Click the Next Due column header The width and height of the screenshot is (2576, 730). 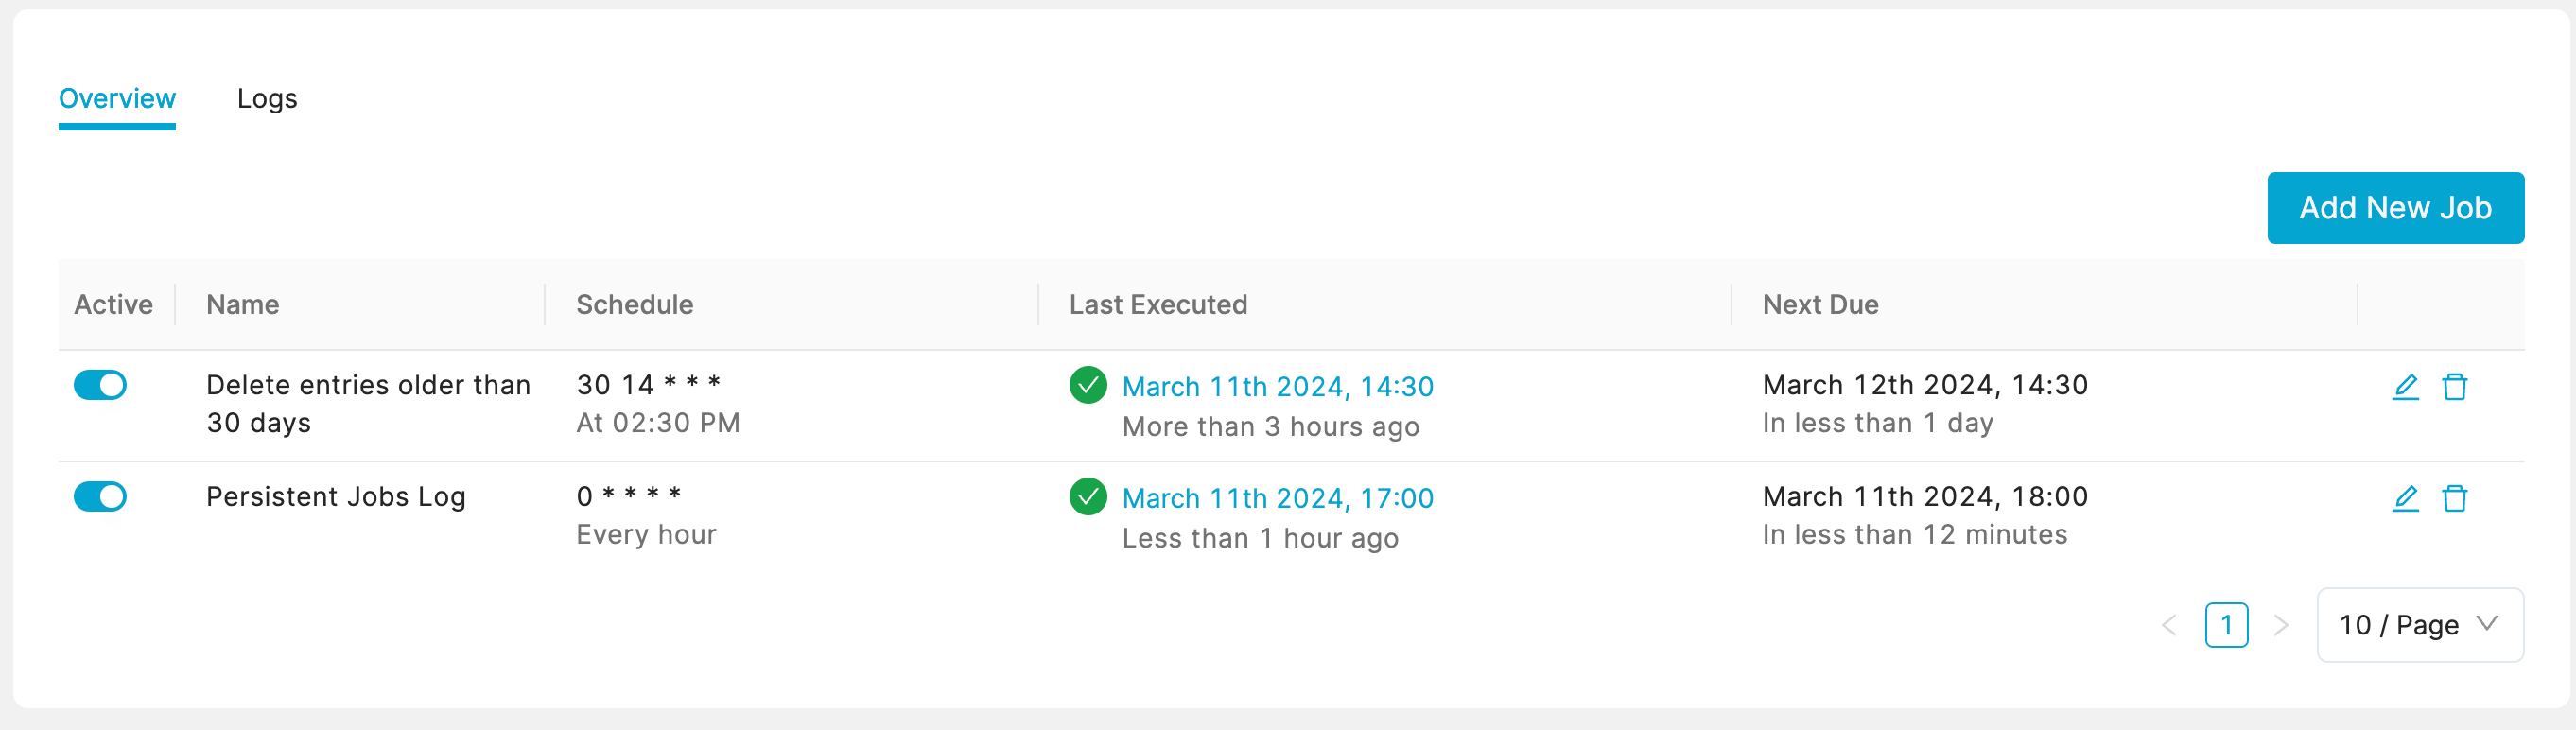[x=1820, y=305]
